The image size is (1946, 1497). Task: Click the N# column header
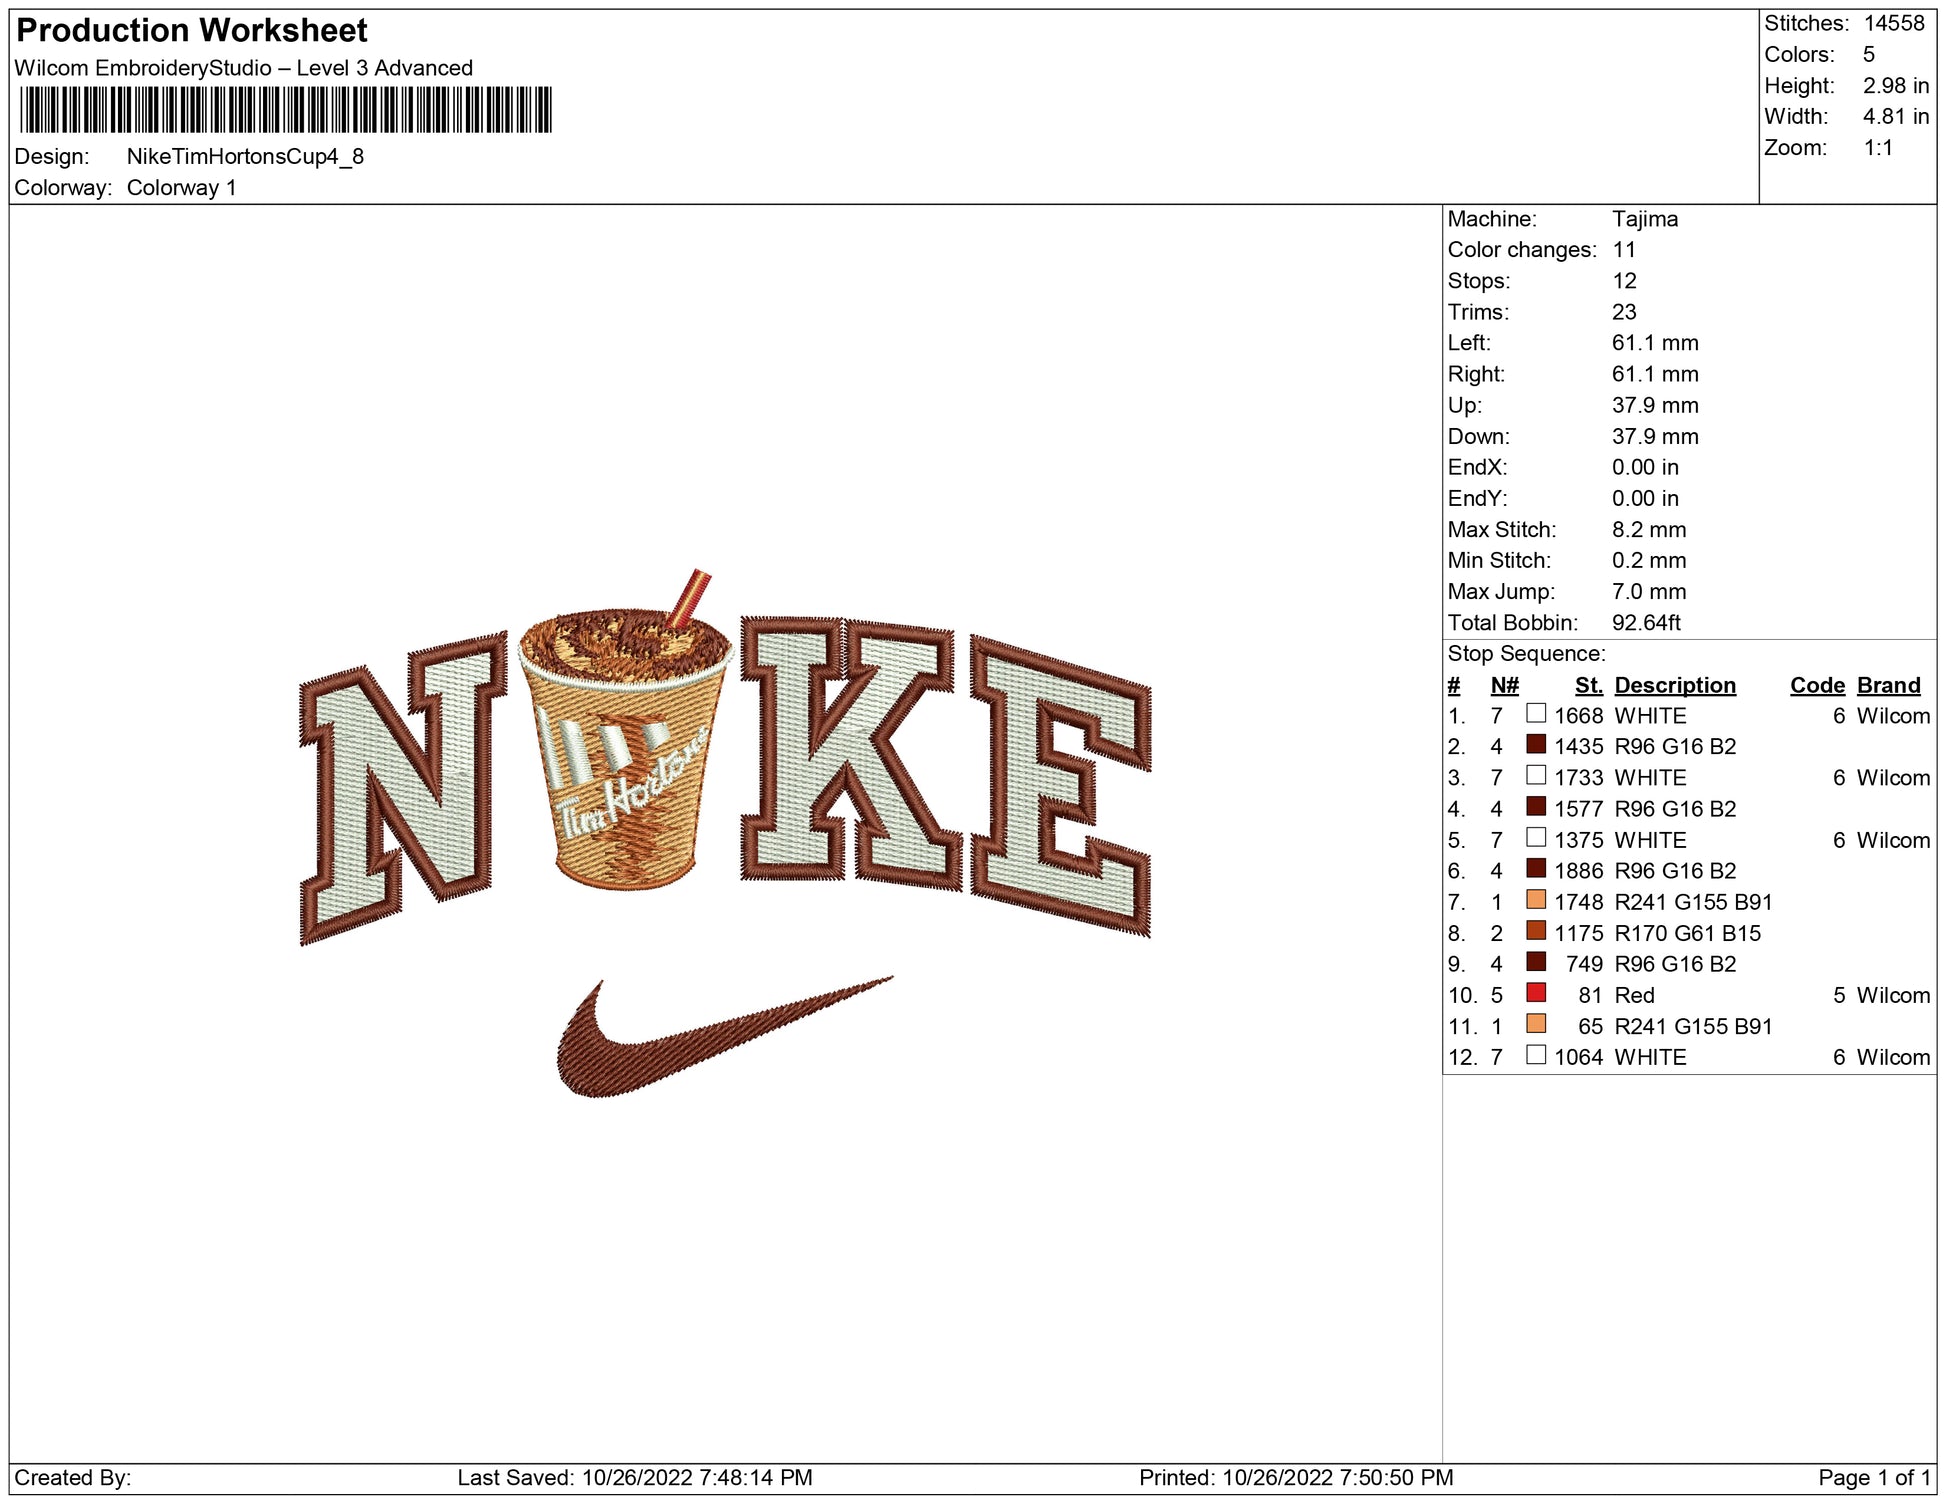pos(1504,685)
